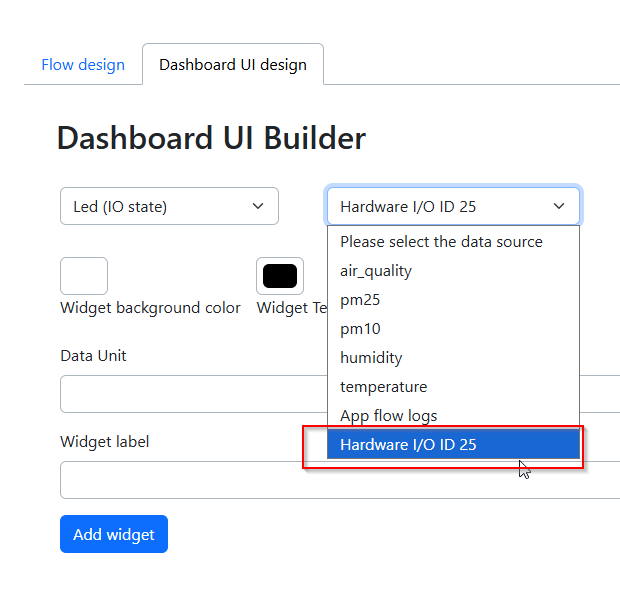Screen dimensions: 620x590
Task: Pick the pm25 data source option
Action: 360,300
